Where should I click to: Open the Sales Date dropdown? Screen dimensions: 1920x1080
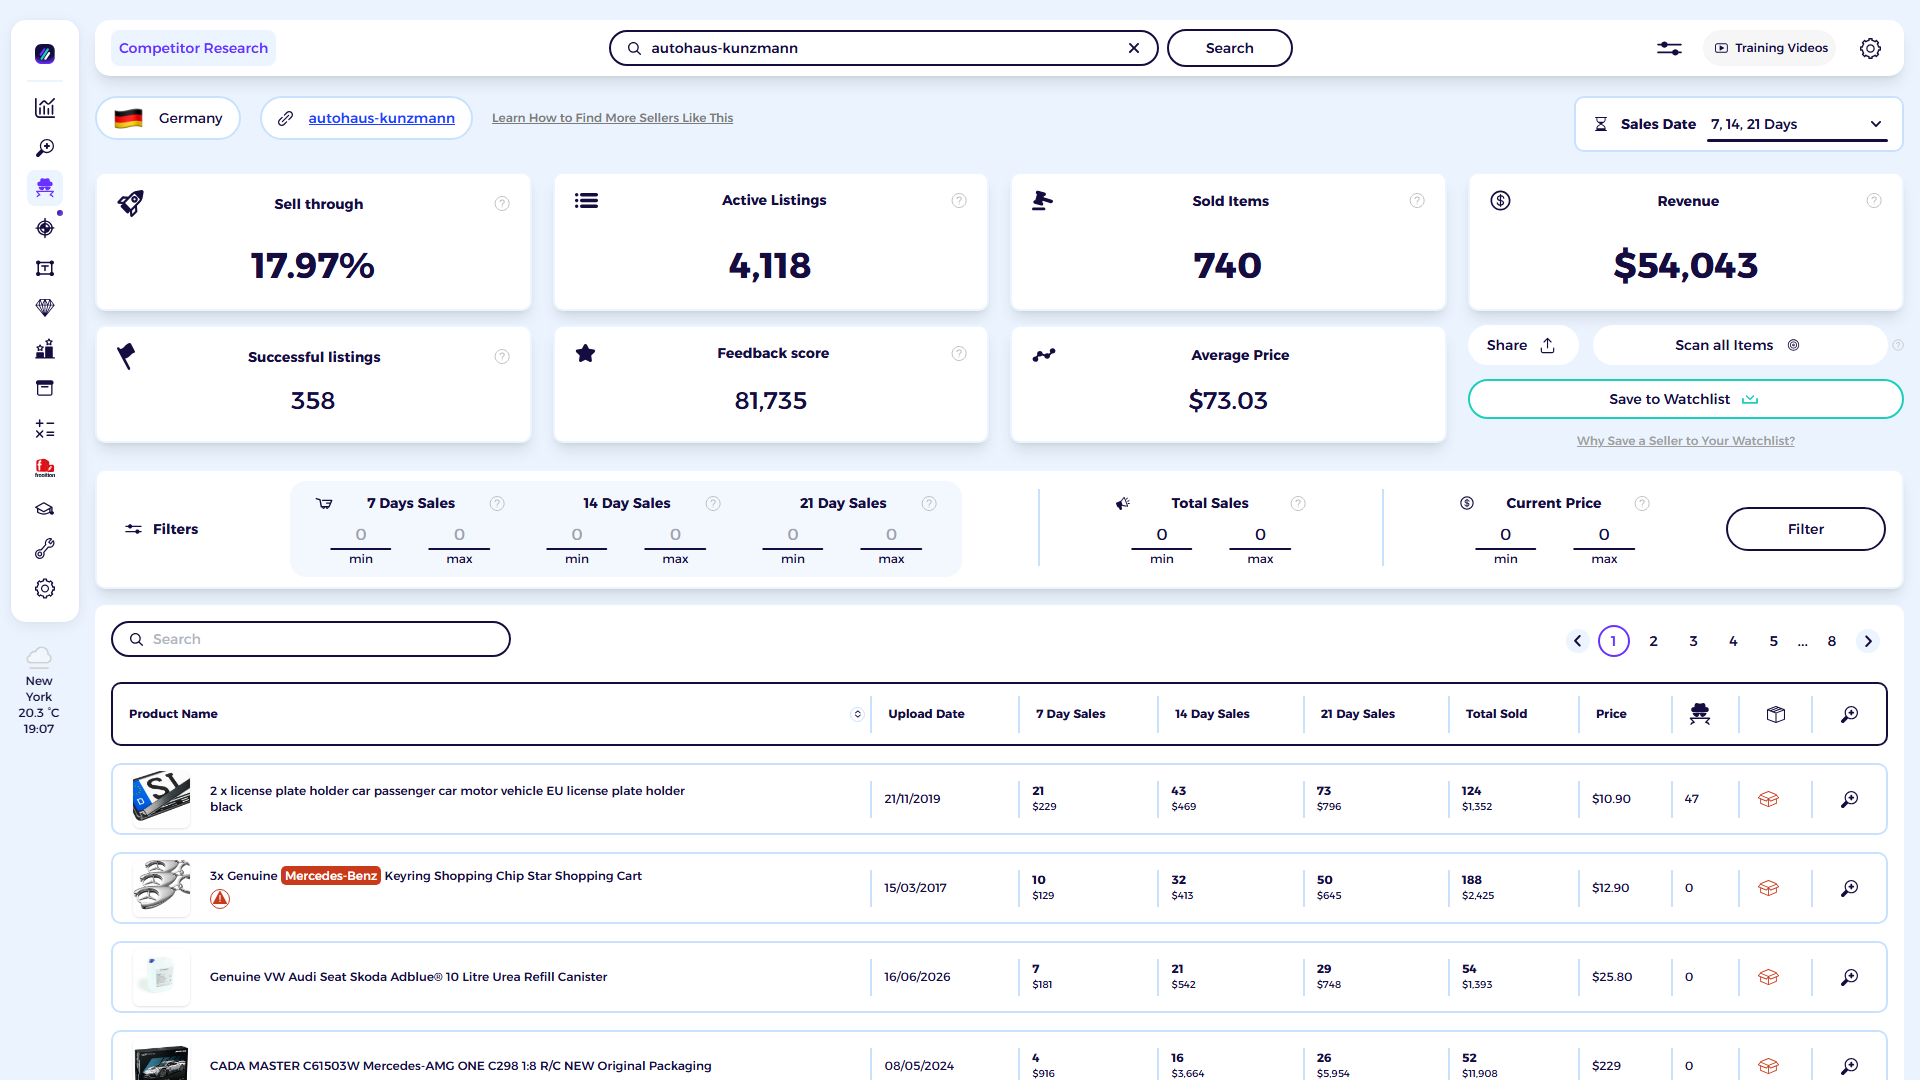coord(1797,124)
